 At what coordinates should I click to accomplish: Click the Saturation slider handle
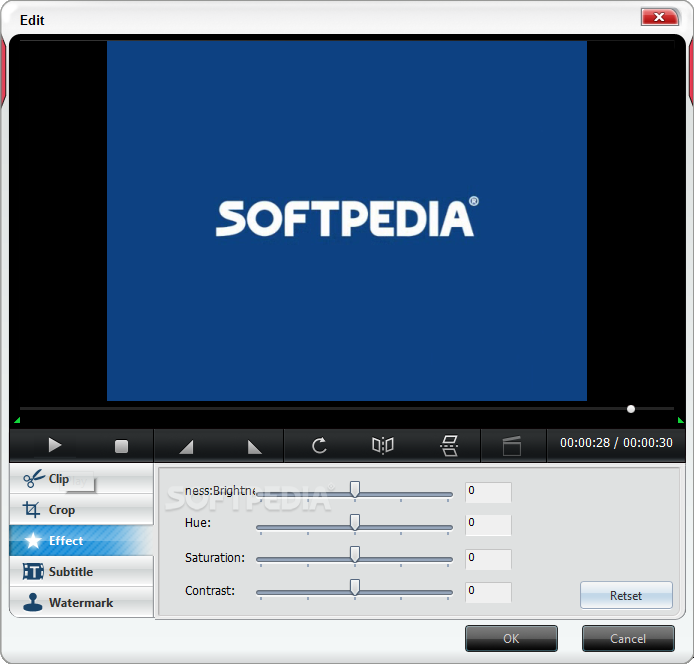pyautogui.click(x=355, y=554)
